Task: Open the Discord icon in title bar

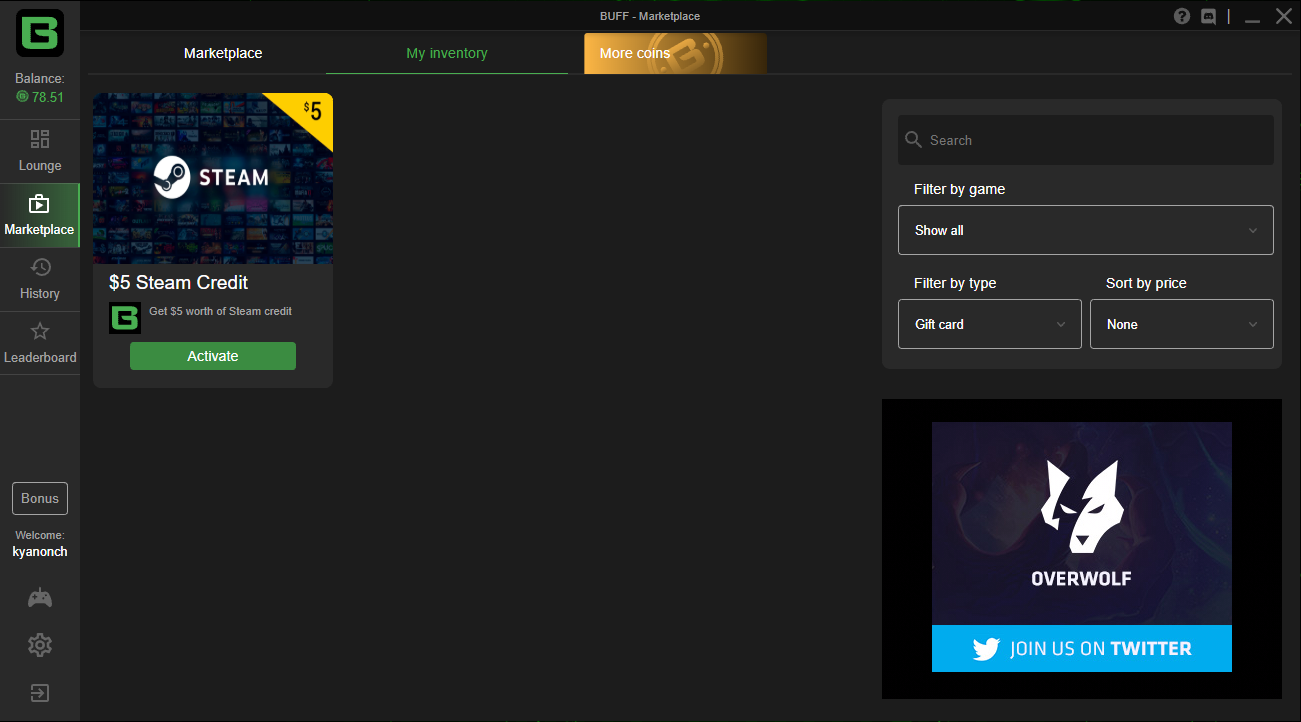Action: [x=1208, y=16]
